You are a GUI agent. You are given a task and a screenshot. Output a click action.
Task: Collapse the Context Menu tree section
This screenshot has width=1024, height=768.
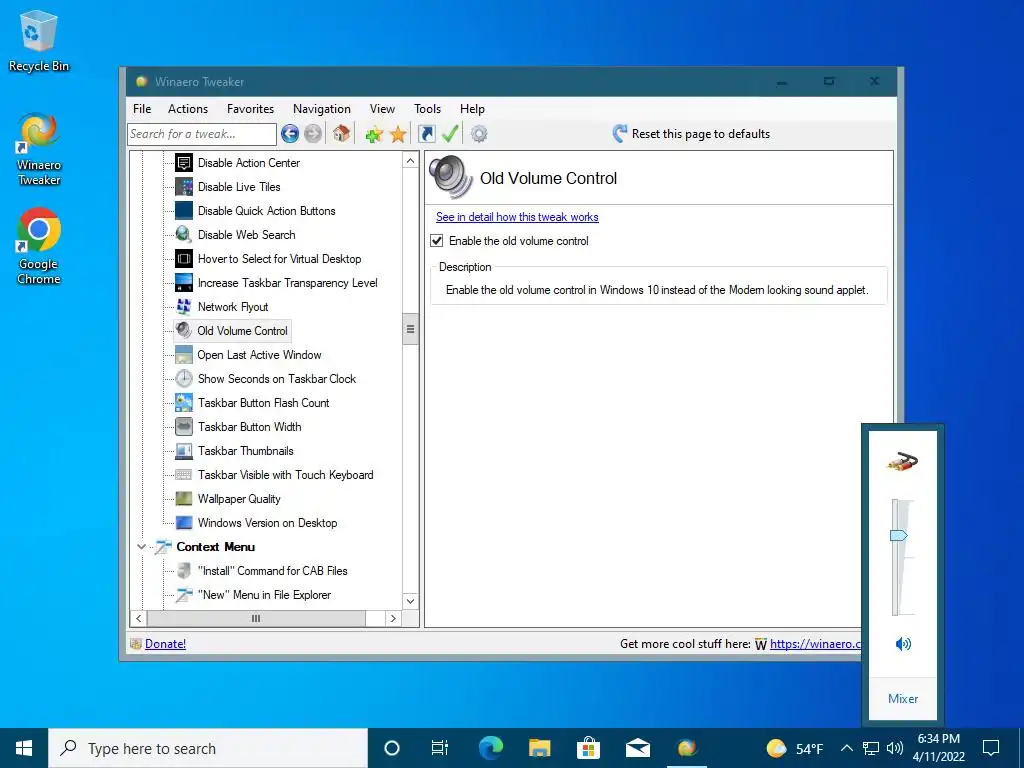tap(141, 547)
